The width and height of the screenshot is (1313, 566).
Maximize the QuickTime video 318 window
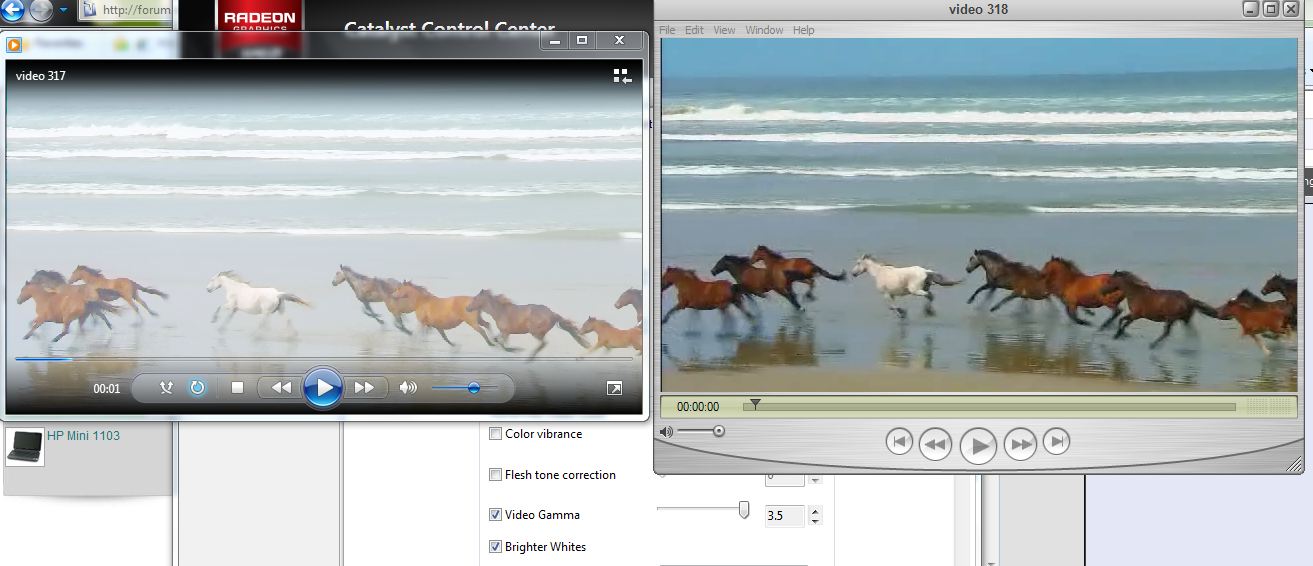pyautogui.click(x=1270, y=9)
